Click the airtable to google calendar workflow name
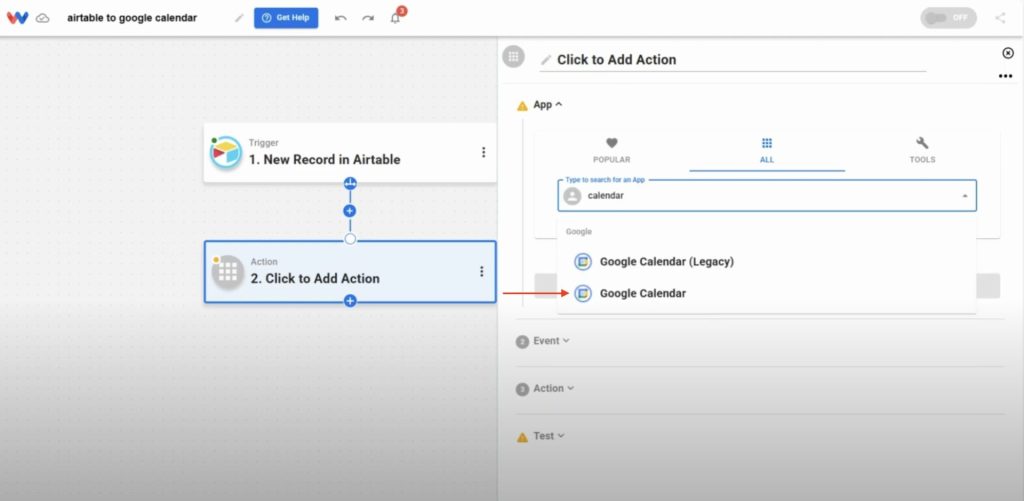1024x501 pixels. coord(132,18)
